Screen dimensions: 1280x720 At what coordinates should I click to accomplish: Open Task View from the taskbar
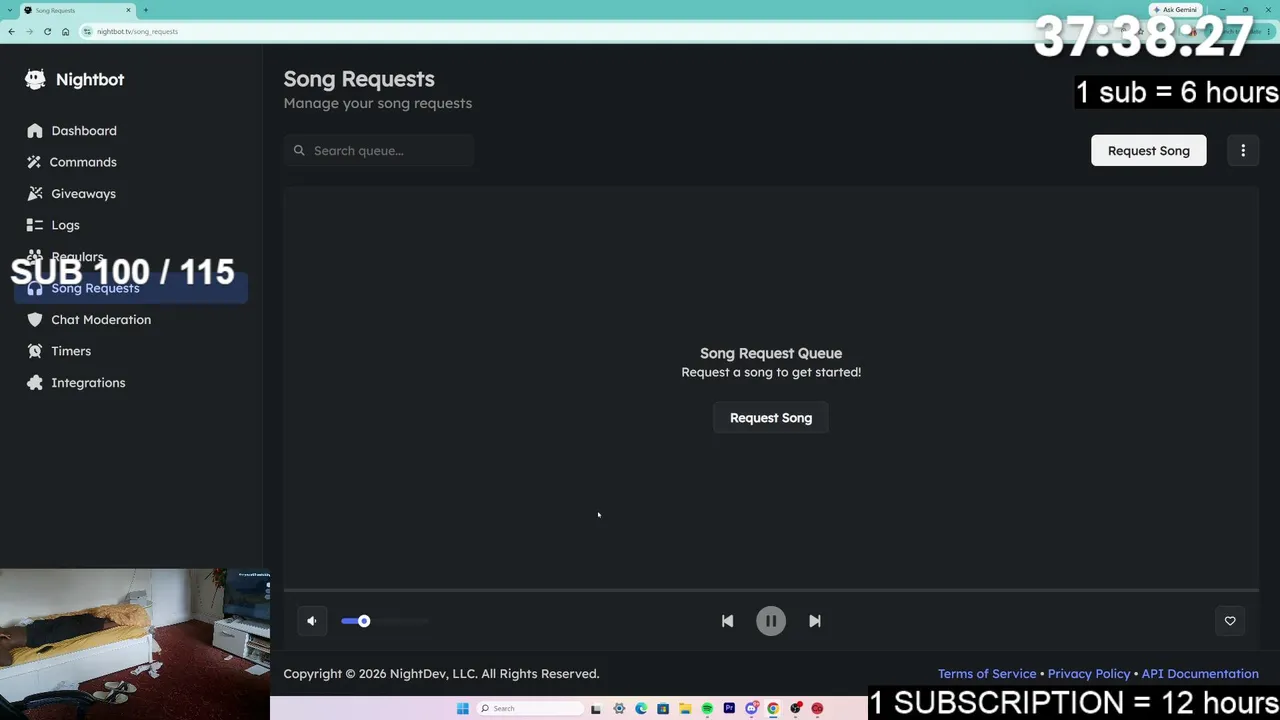596,709
